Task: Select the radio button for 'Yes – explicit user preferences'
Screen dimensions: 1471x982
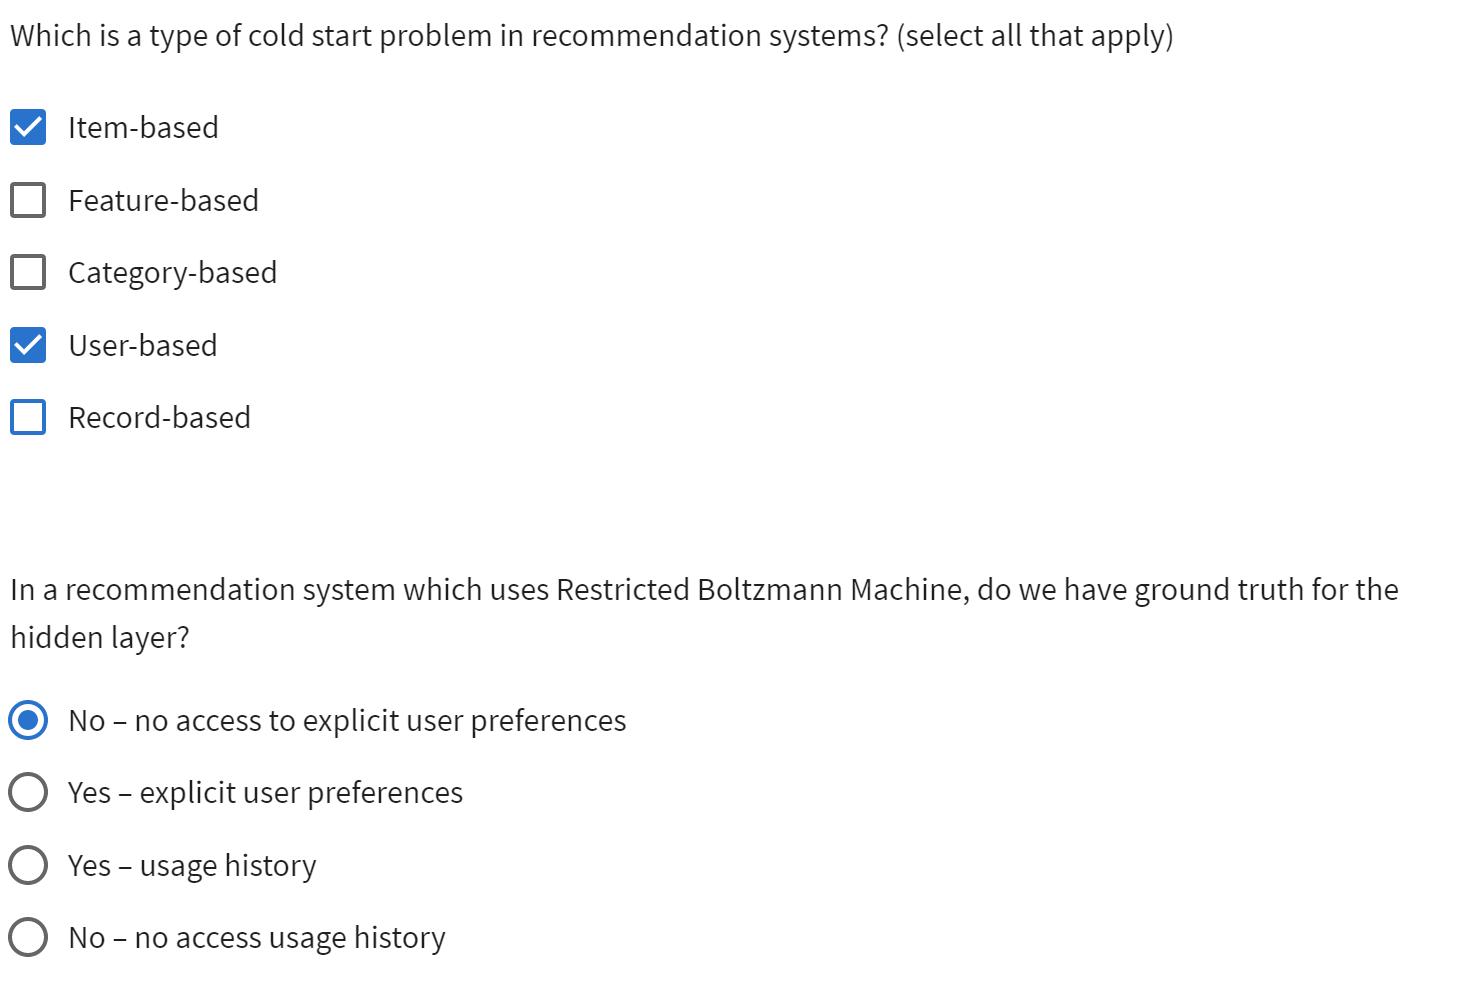Action: pos(27,792)
